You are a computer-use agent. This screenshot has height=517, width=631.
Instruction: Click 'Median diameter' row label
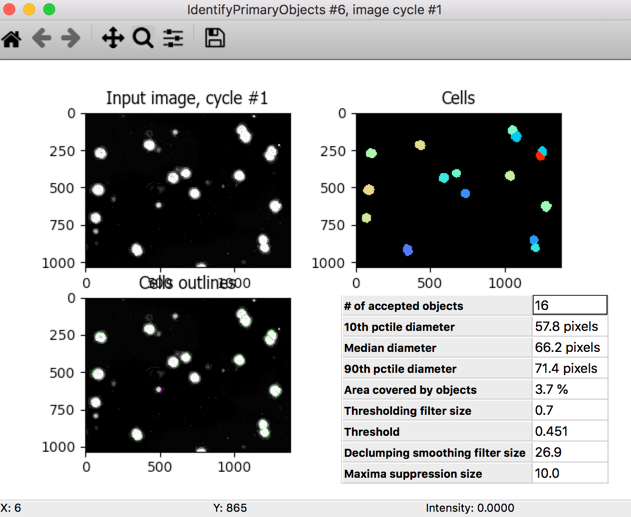[x=390, y=348]
